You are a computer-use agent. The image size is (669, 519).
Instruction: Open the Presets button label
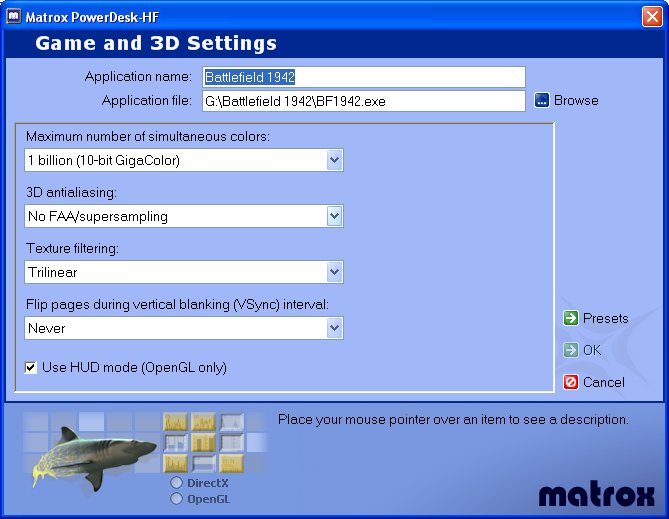point(605,318)
